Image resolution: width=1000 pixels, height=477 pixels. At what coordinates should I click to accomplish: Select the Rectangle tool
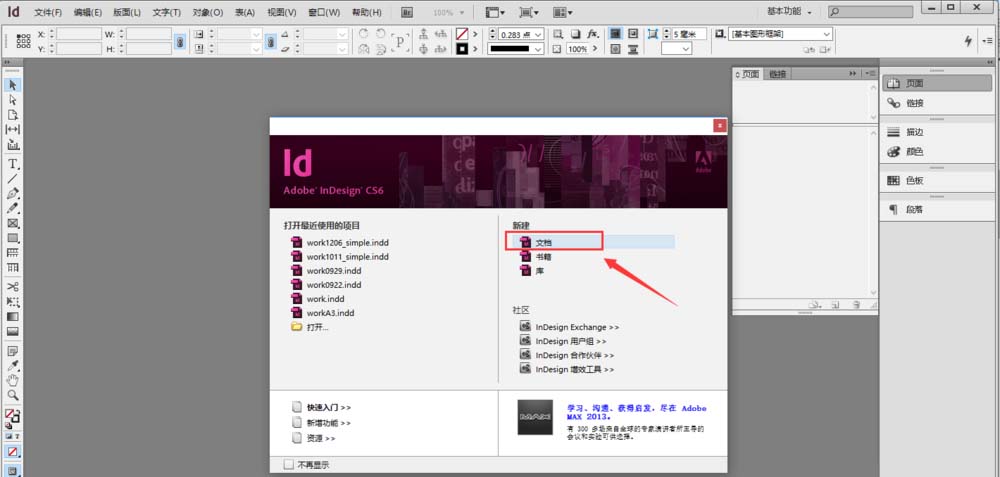coord(13,238)
